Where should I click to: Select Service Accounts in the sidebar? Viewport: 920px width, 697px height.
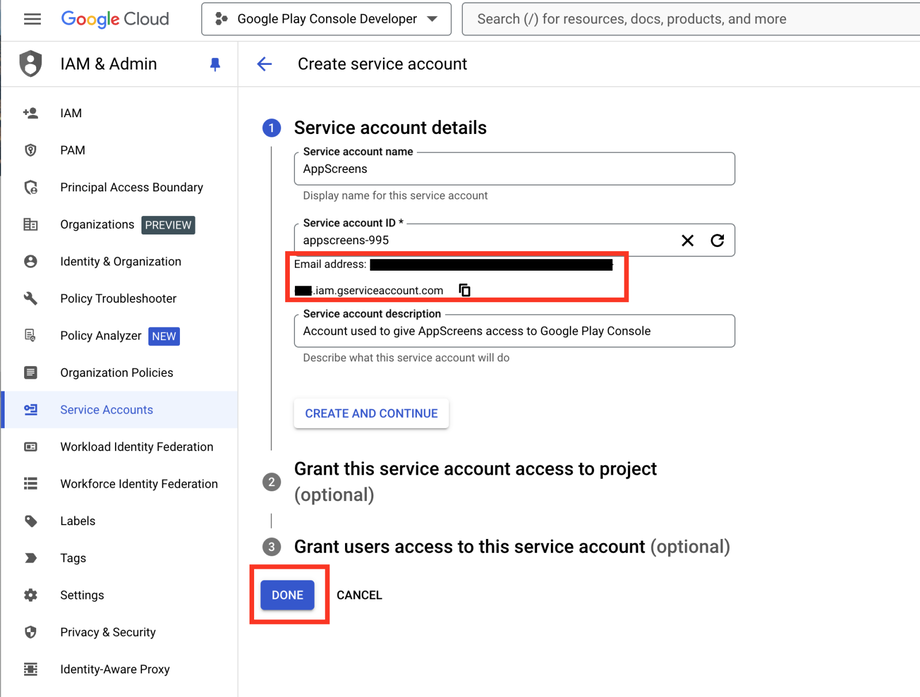(x=106, y=410)
